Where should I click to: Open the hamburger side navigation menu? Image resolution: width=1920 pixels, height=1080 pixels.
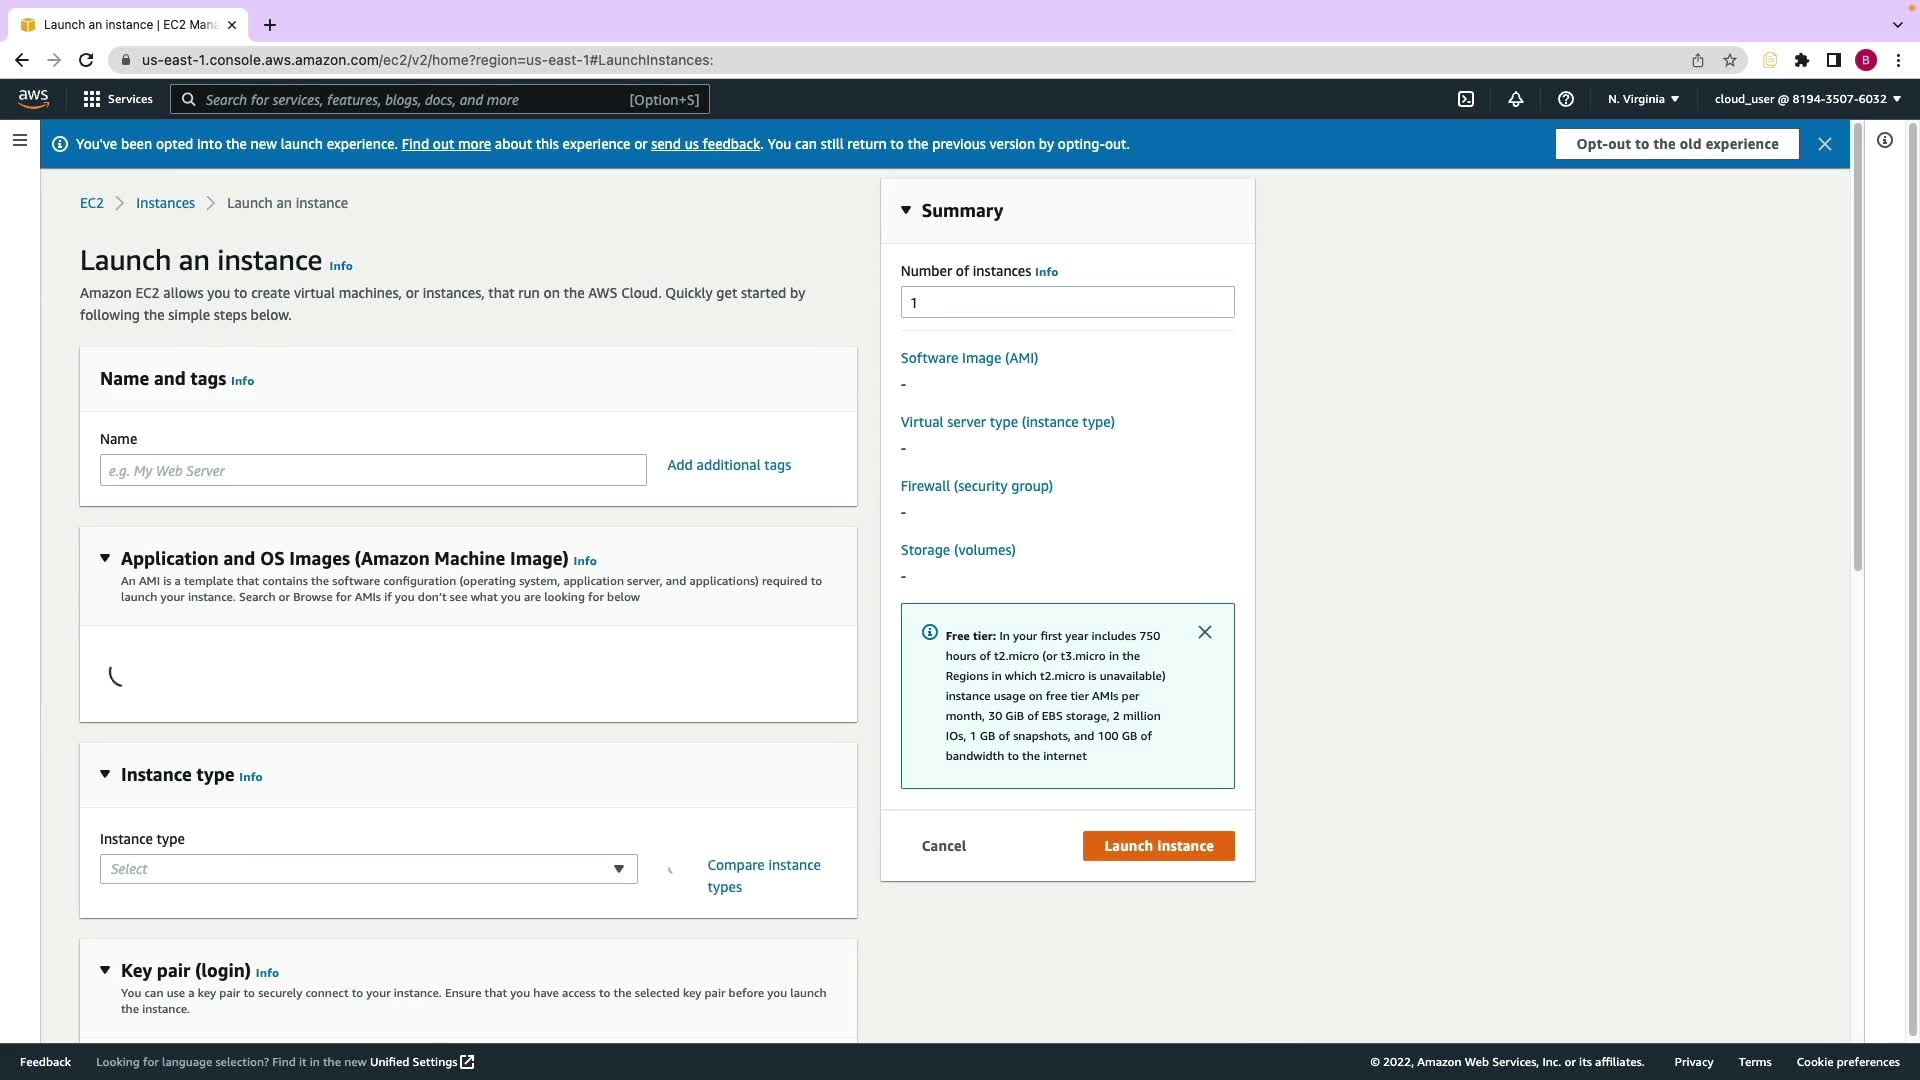pos(19,140)
